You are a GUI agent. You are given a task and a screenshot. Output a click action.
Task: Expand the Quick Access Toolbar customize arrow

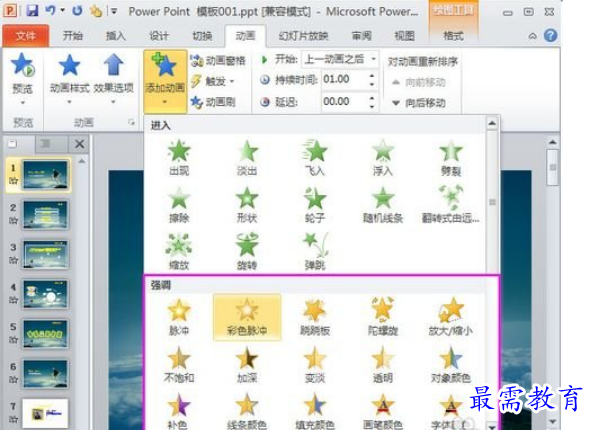tap(114, 12)
